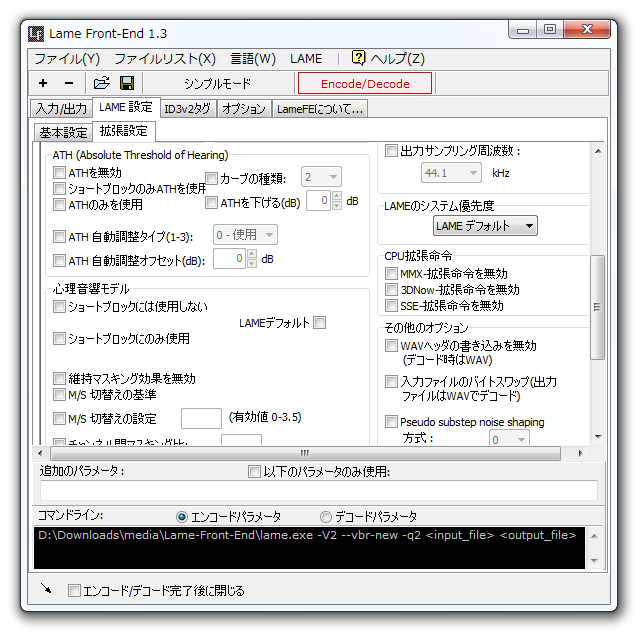The height and width of the screenshot is (635, 640).
Task: Enable the ATHを無効 checkbox
Action: point(59,172)
